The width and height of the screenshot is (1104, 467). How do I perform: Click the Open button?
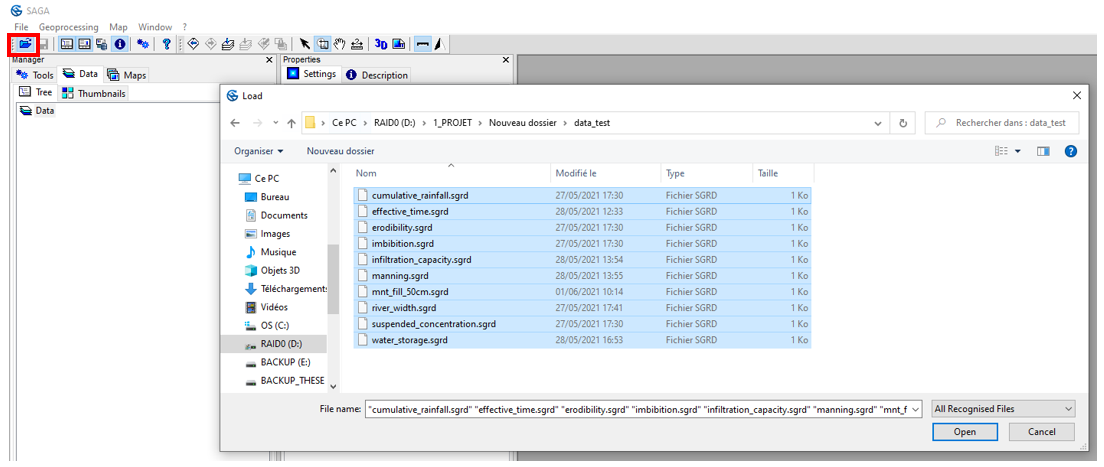tap(964, 432)
